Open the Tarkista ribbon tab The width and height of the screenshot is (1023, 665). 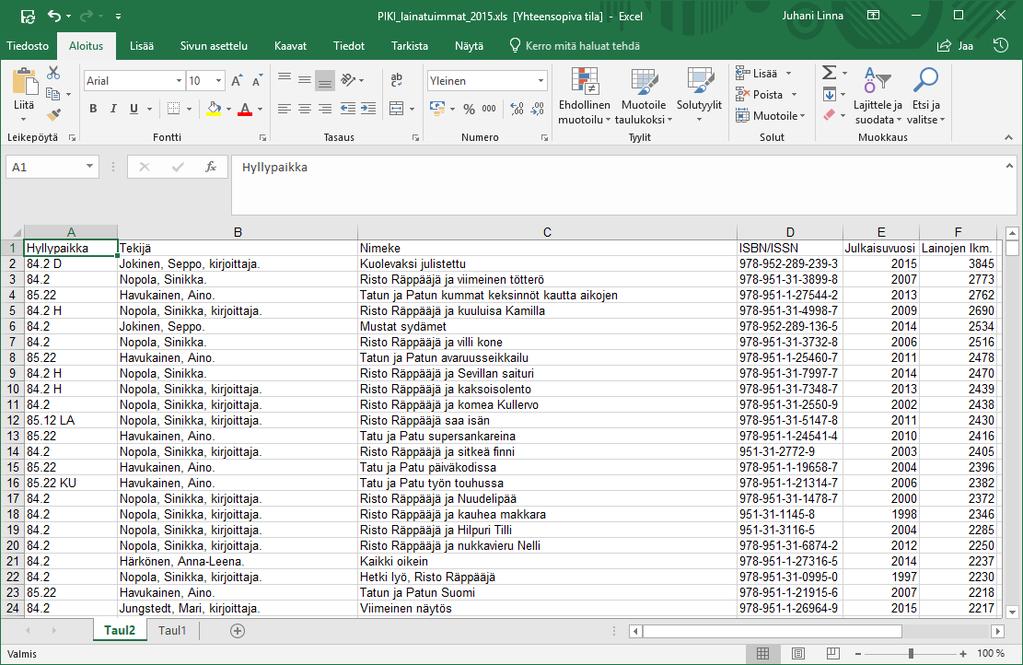(410, 46)
